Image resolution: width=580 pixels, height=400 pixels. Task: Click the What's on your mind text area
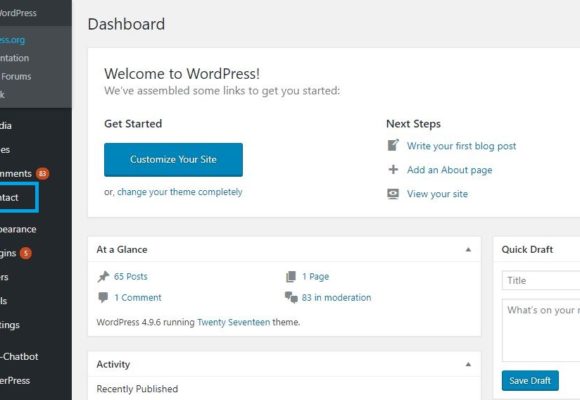pyautogui.click(x=541, y=330)
